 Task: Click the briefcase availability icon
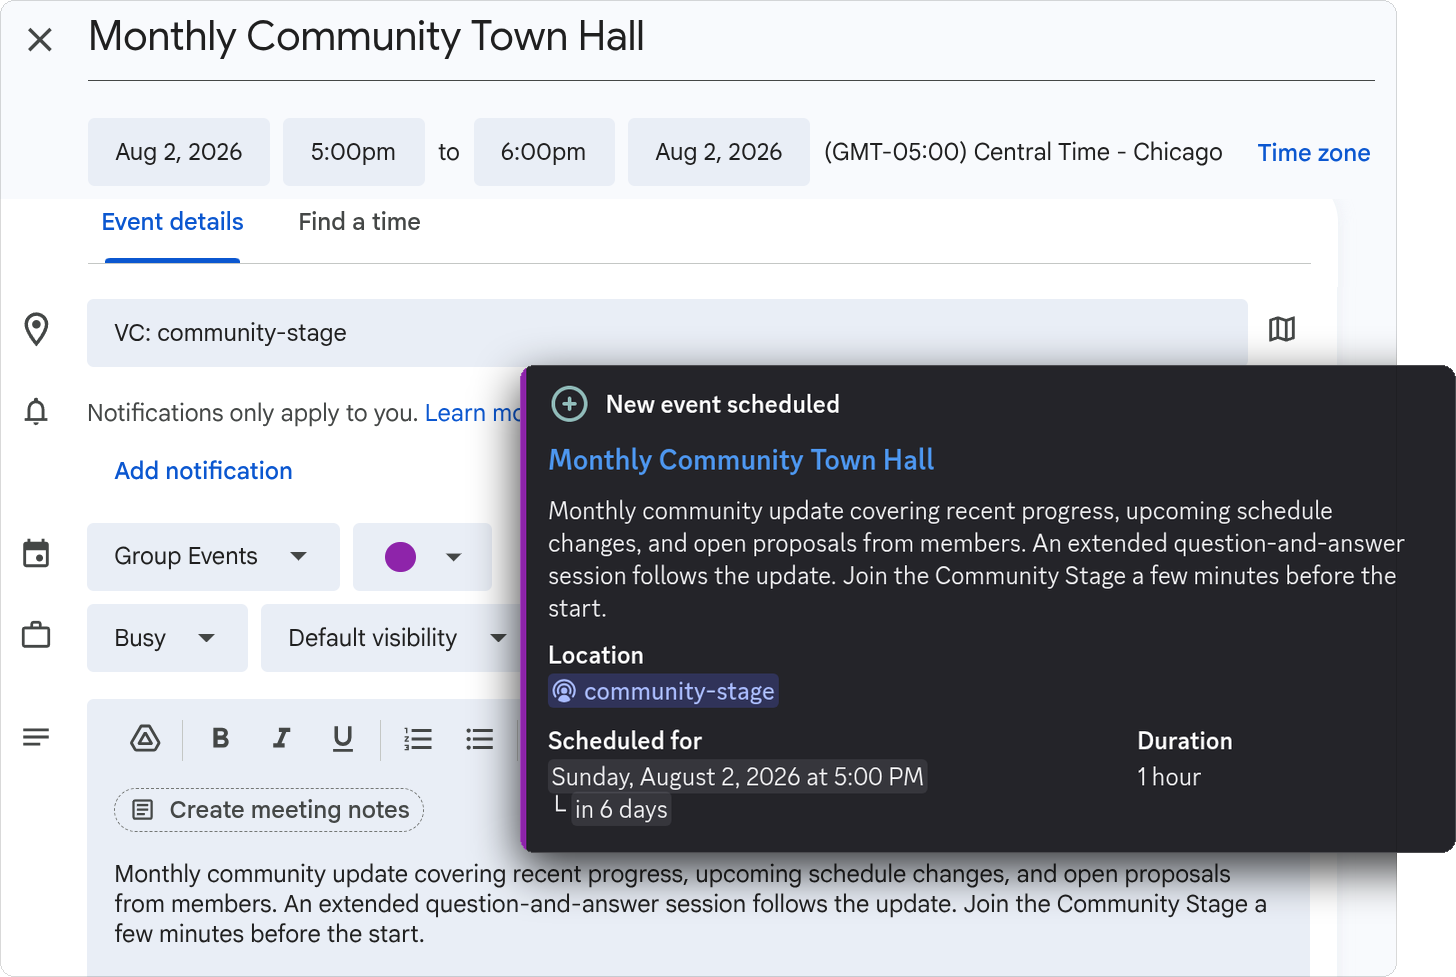click(x=36, y=635)
